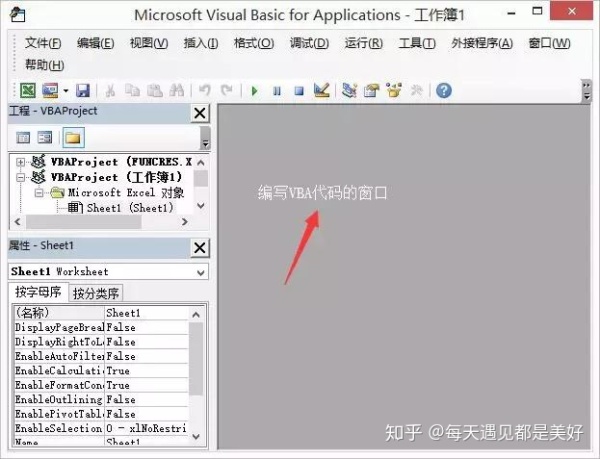Save the workbook with the floppy icon
The height and width of the screenshot is (459, 600).
(83, 91)
